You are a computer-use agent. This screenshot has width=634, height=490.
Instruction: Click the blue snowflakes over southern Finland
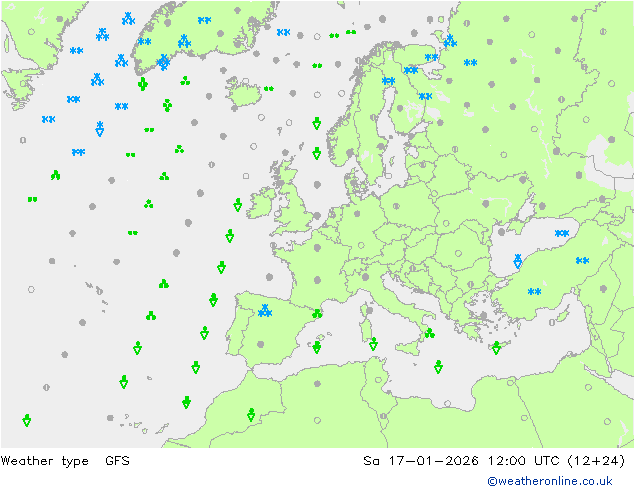pos(425,96)
